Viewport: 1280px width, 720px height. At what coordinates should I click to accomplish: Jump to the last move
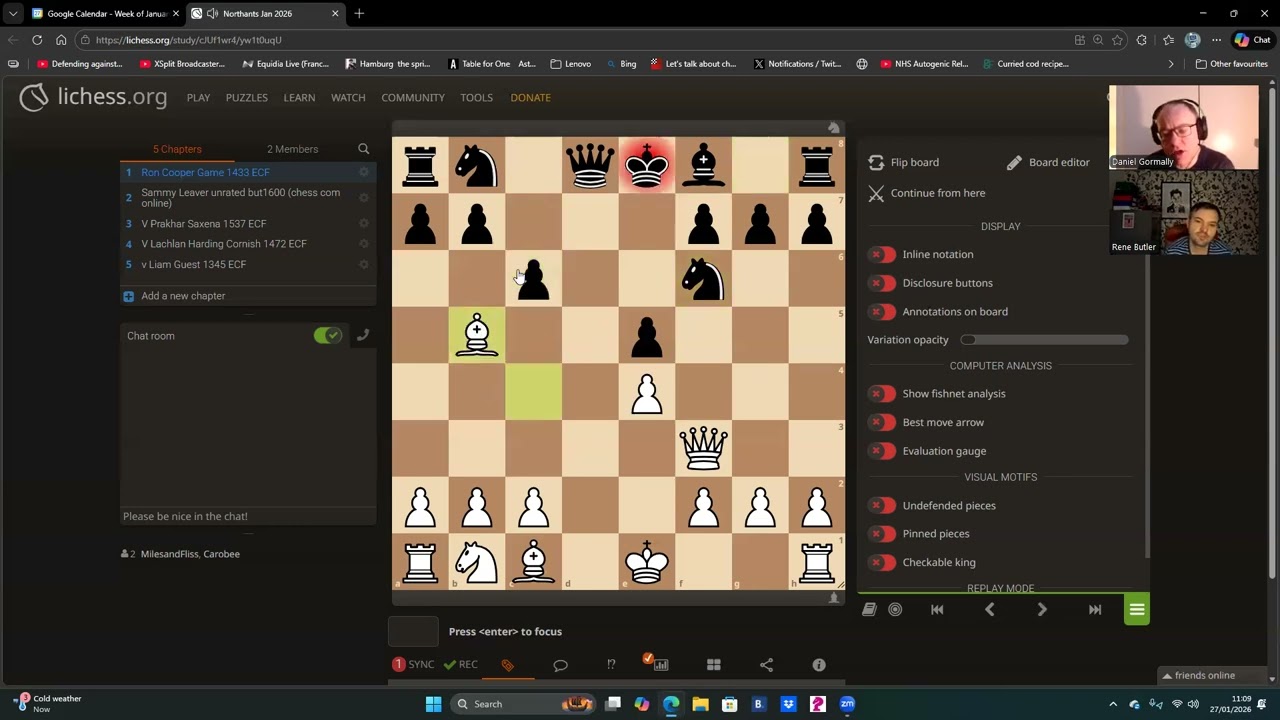[1095, 610]
